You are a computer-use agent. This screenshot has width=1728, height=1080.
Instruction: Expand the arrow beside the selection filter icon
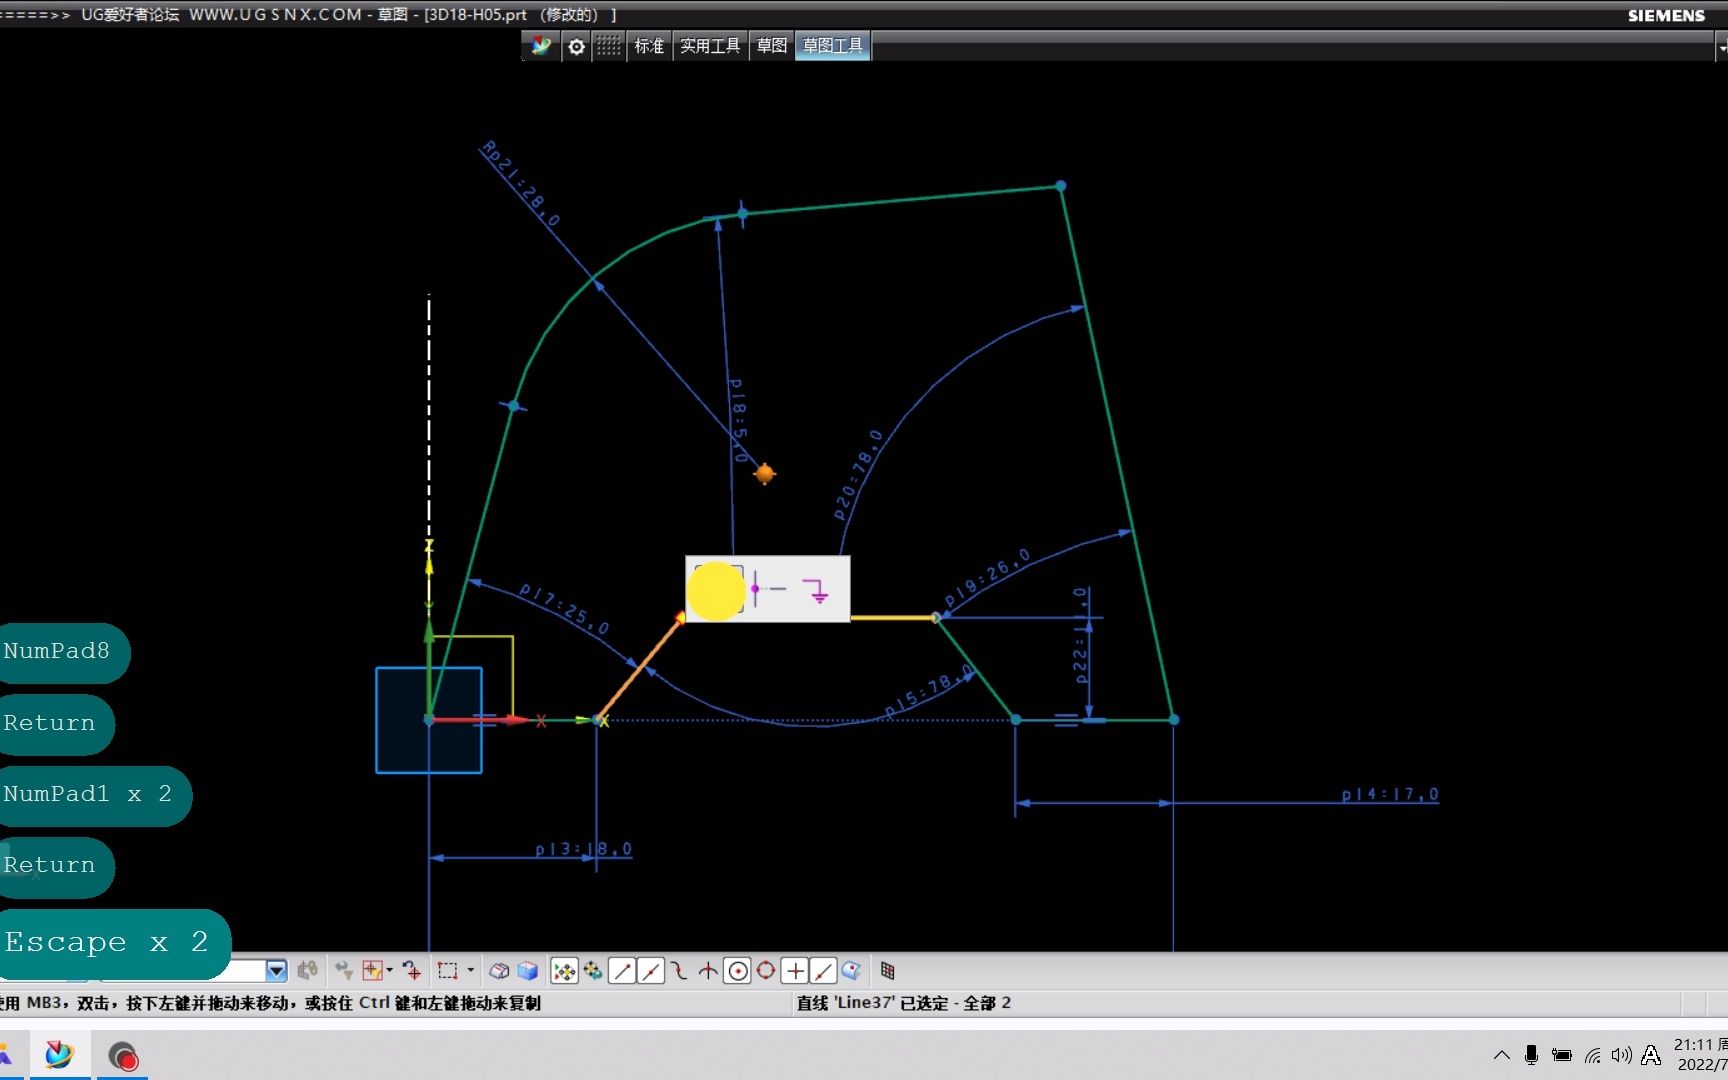tap(389, 971)
